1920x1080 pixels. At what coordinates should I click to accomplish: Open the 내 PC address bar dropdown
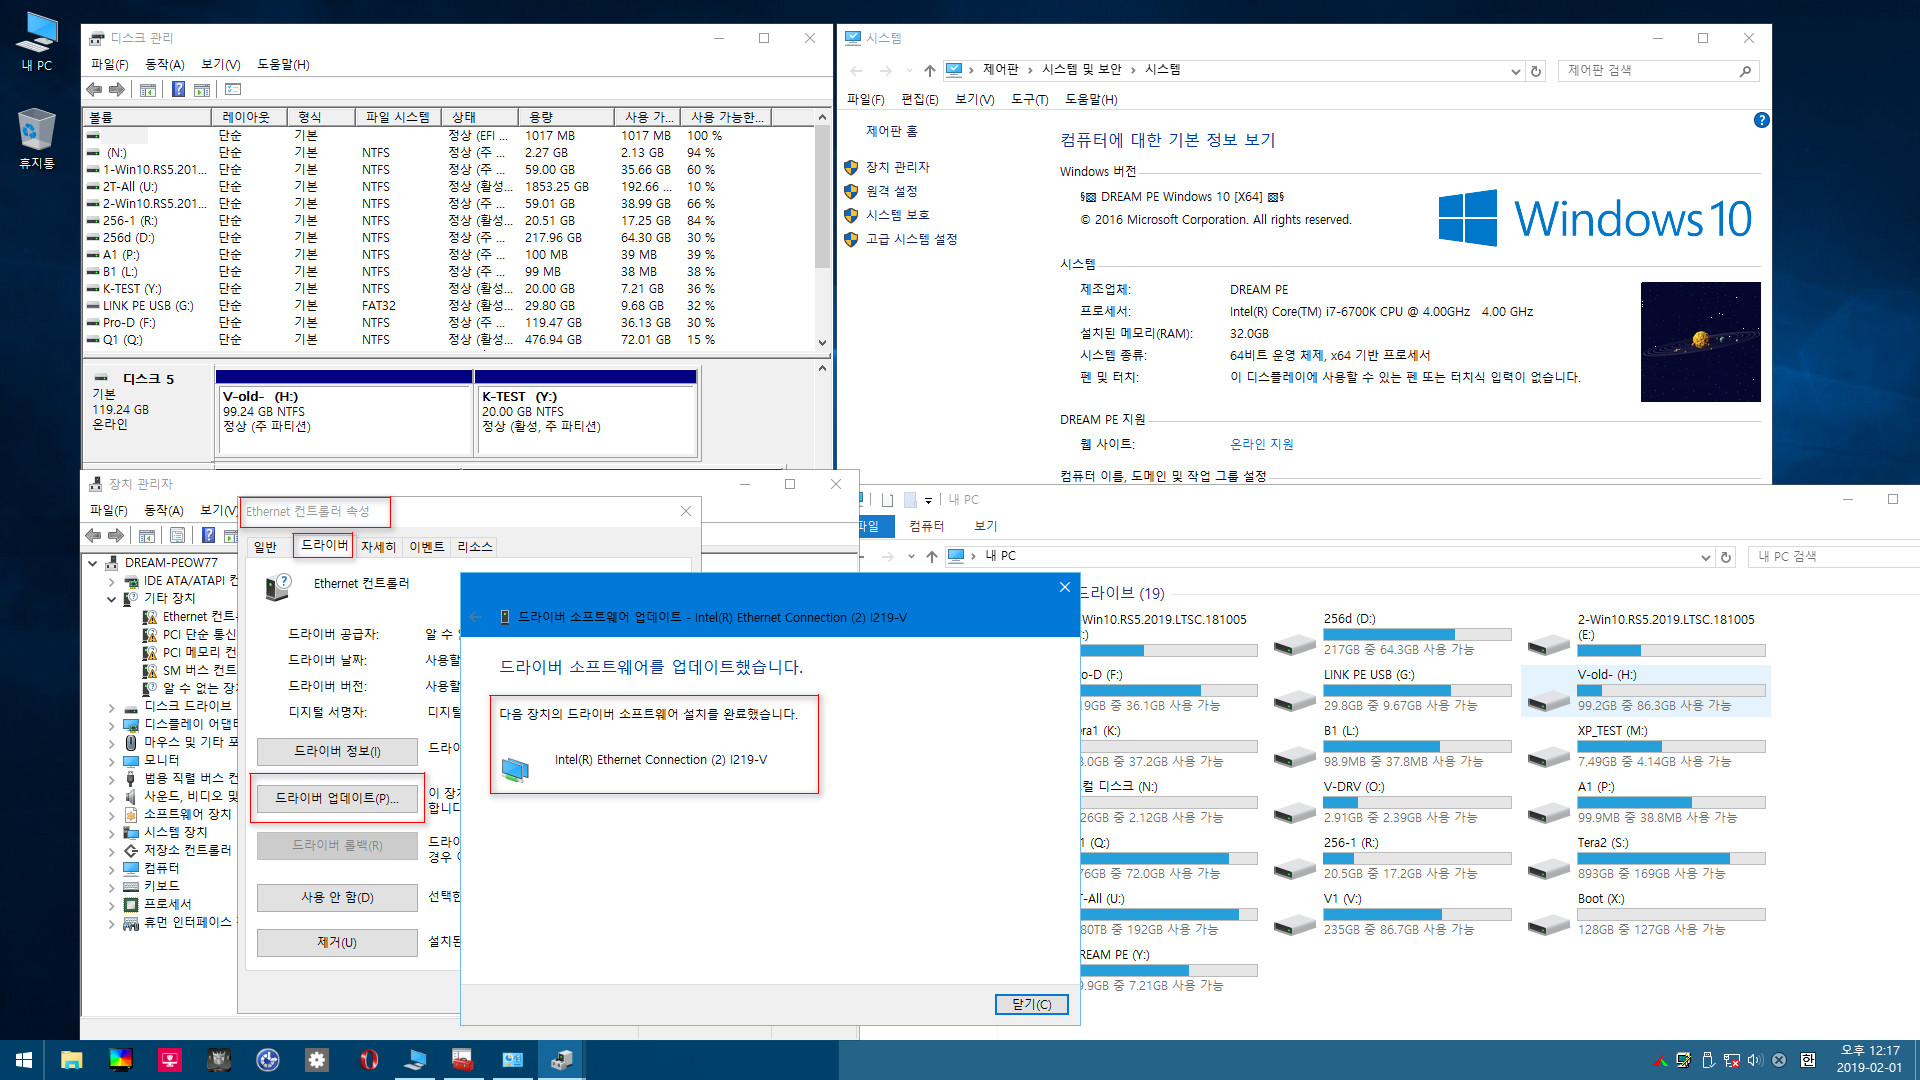[x=1705, y=557]
